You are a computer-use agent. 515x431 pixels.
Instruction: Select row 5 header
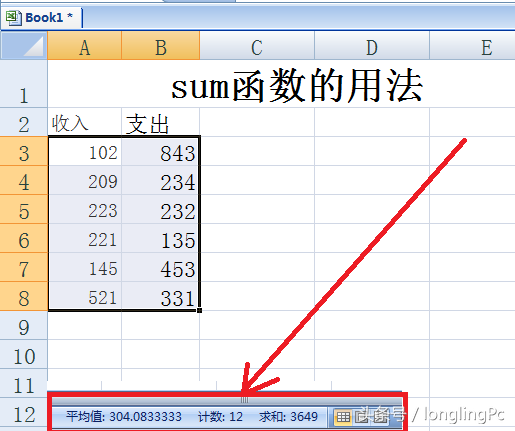pos(24,209)
